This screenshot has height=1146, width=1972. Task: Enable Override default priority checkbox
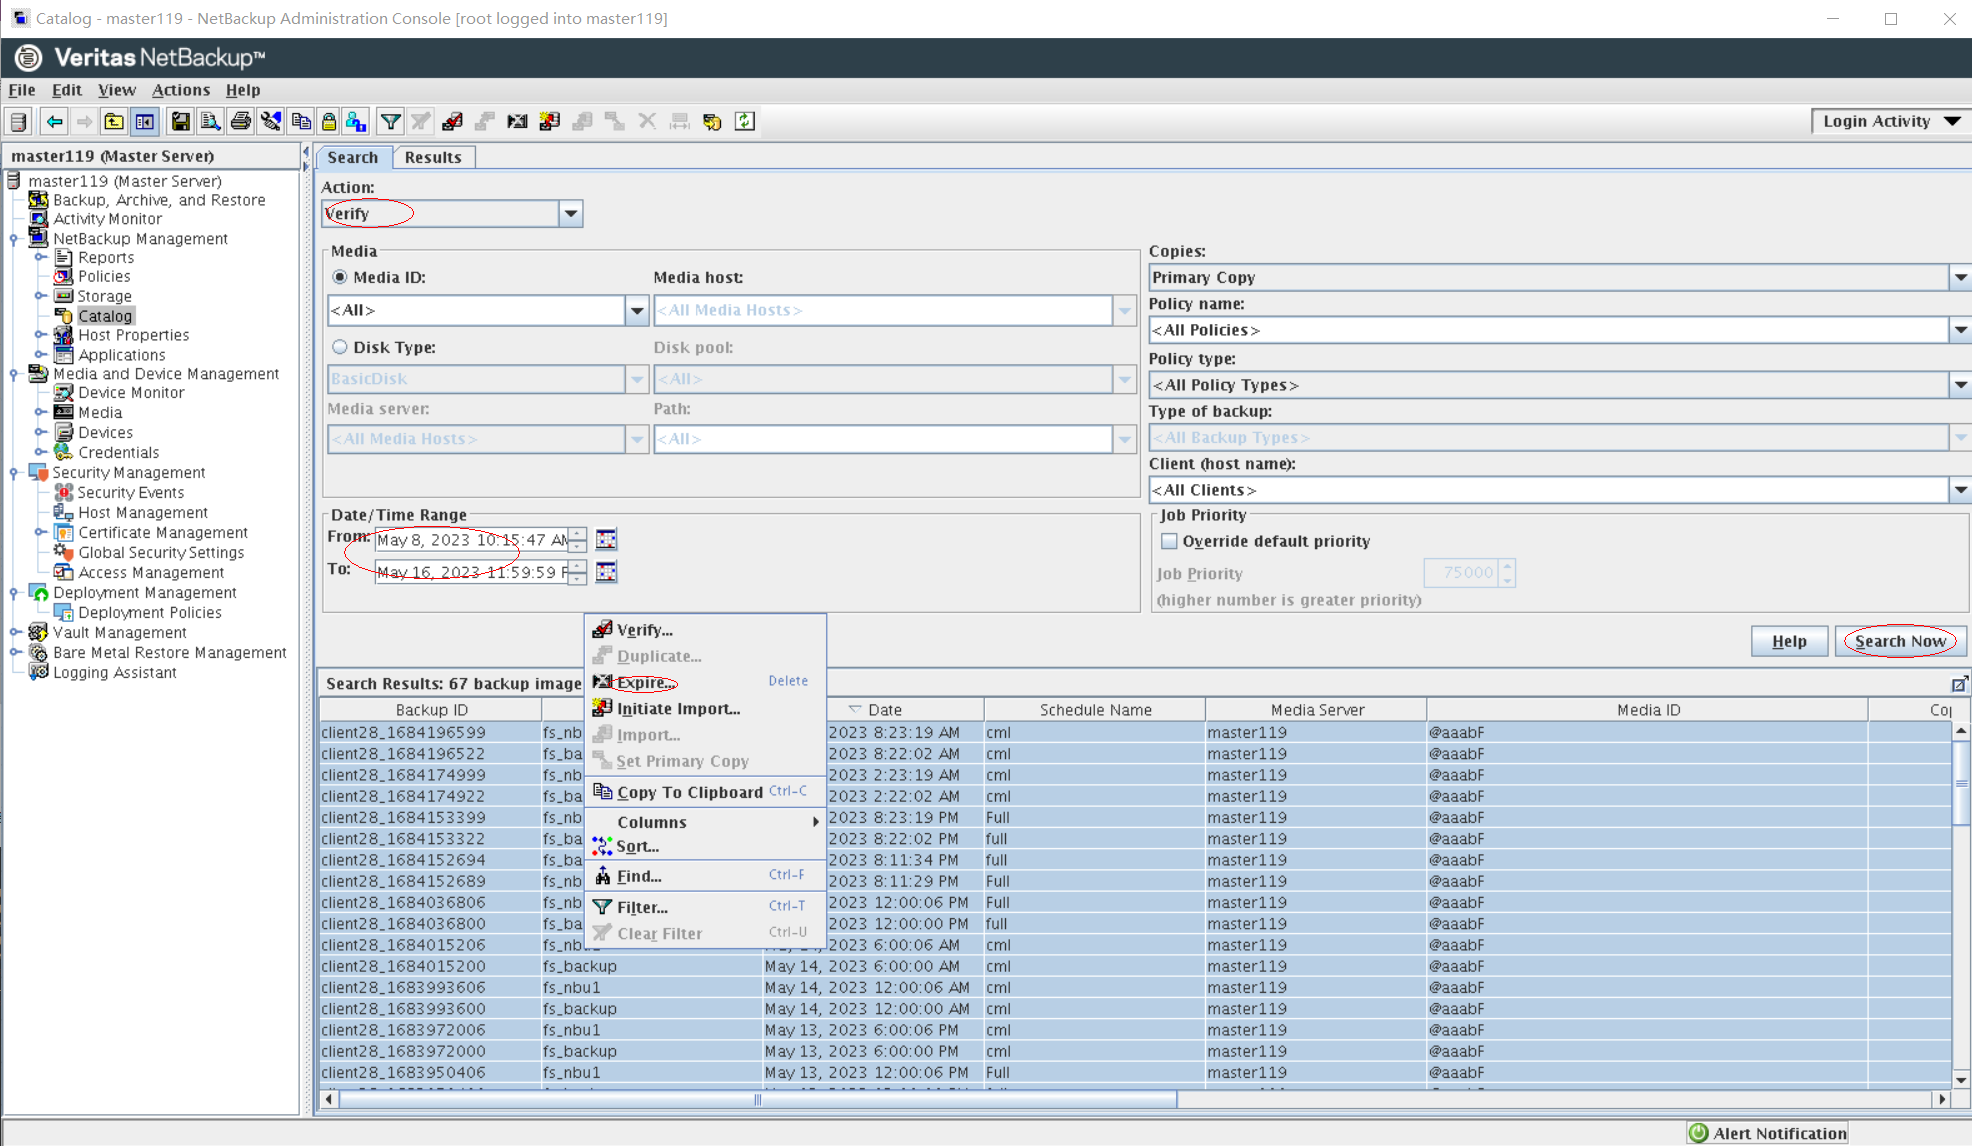(x=1169, y=541)
